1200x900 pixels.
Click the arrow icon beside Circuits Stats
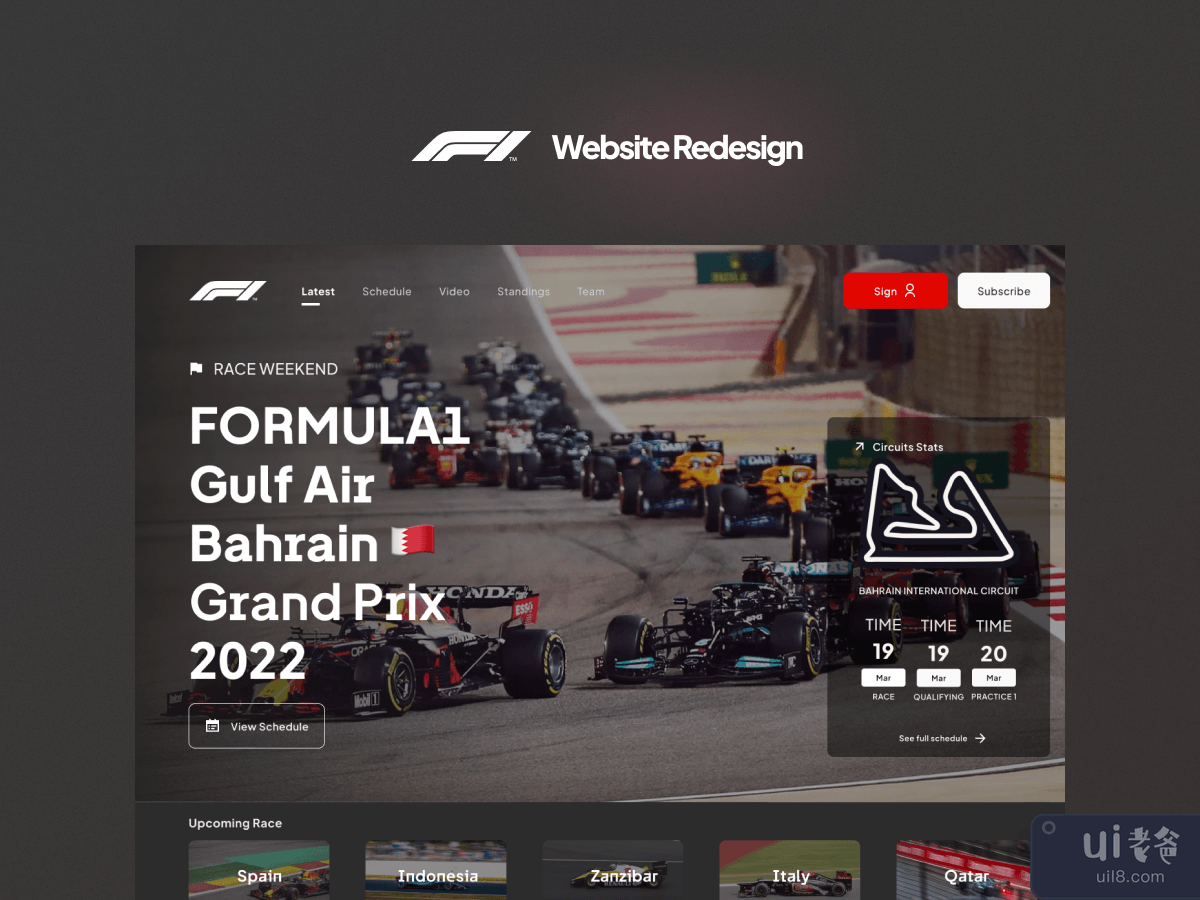click(859, 447)
